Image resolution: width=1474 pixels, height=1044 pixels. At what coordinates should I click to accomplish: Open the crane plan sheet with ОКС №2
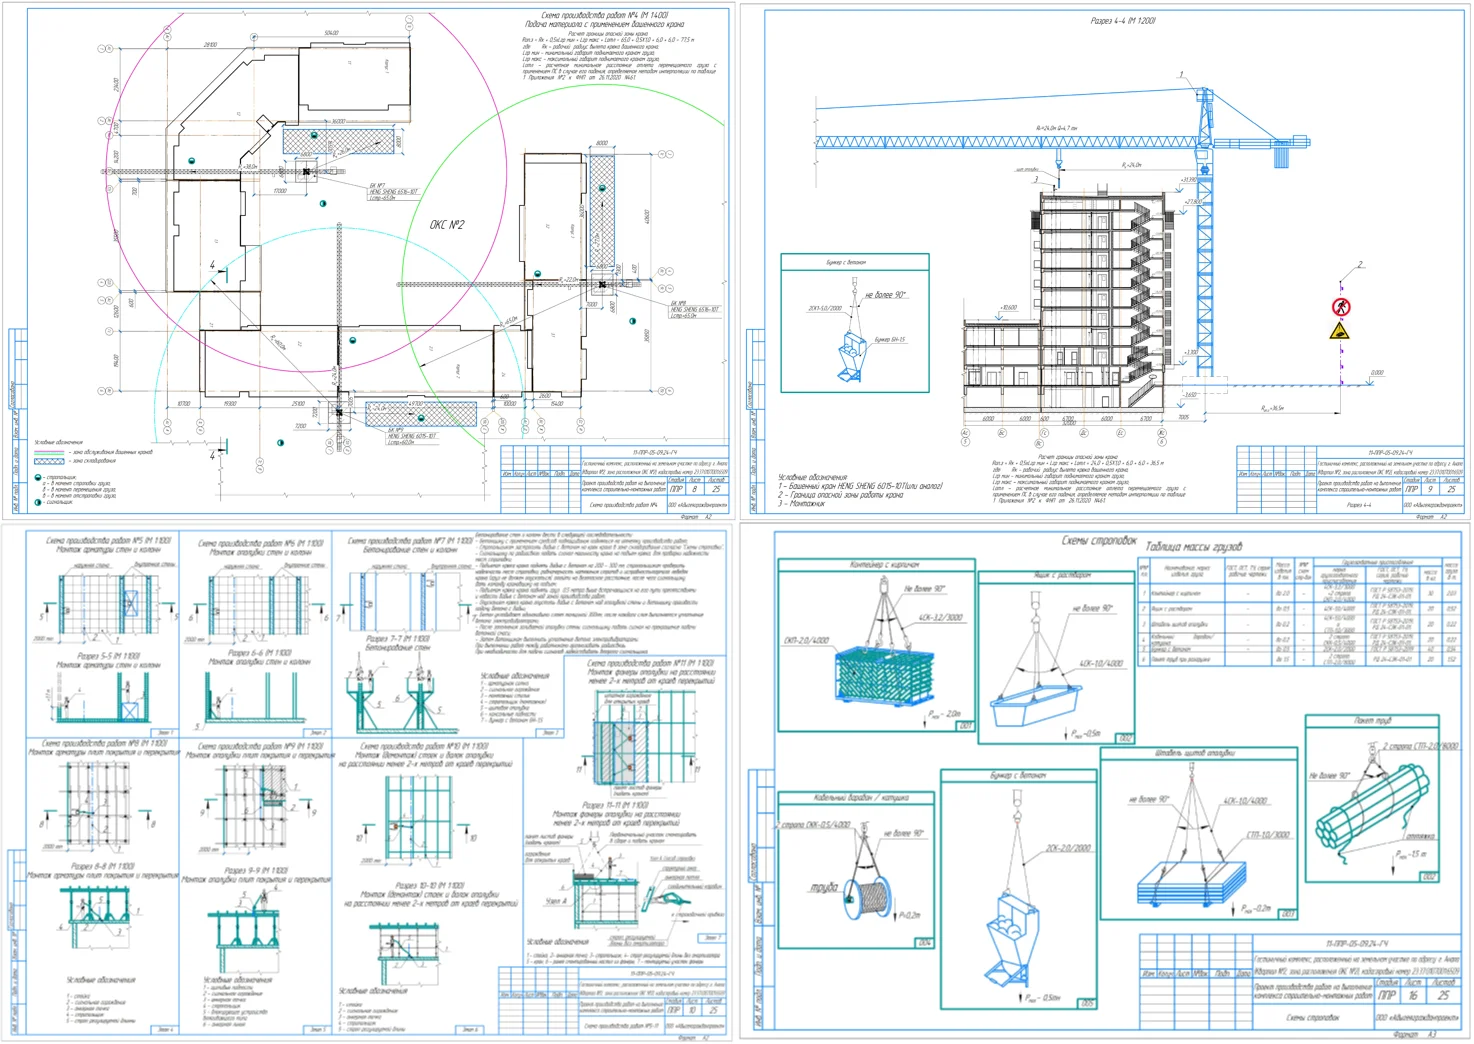(x=369, y=261)
